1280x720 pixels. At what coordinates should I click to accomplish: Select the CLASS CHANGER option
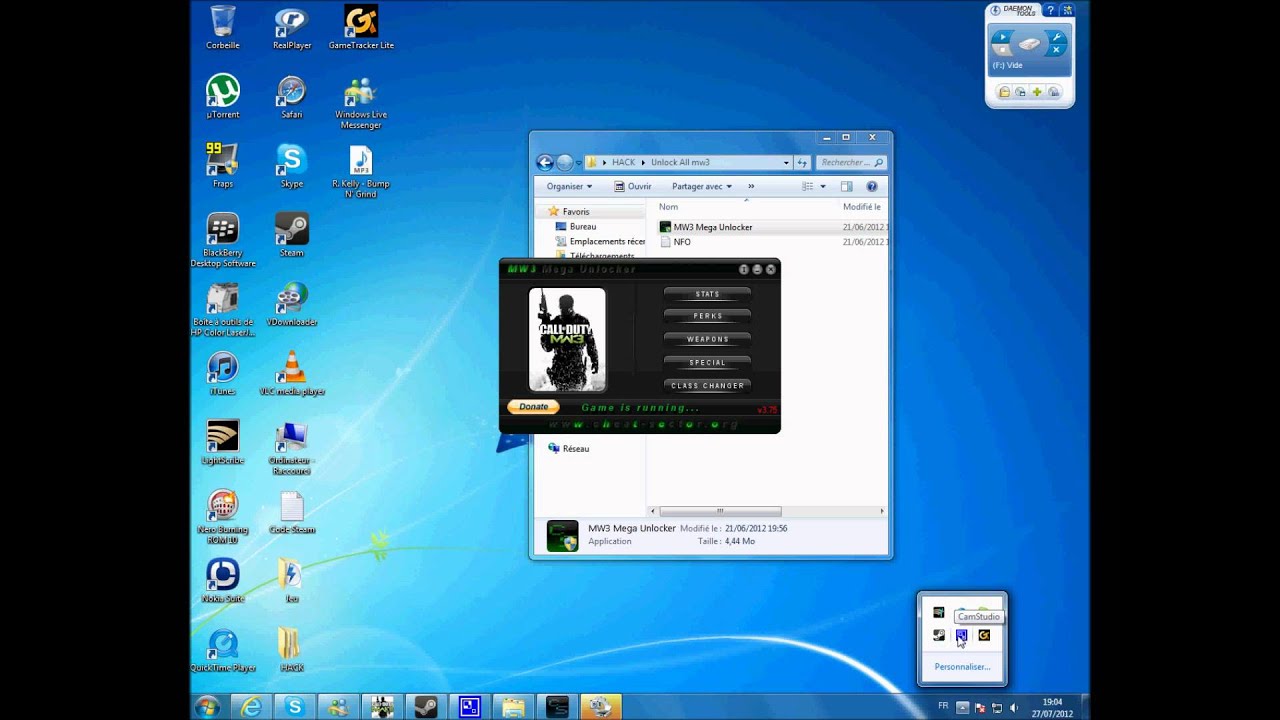pyautogui.click(x=707, y=386)
